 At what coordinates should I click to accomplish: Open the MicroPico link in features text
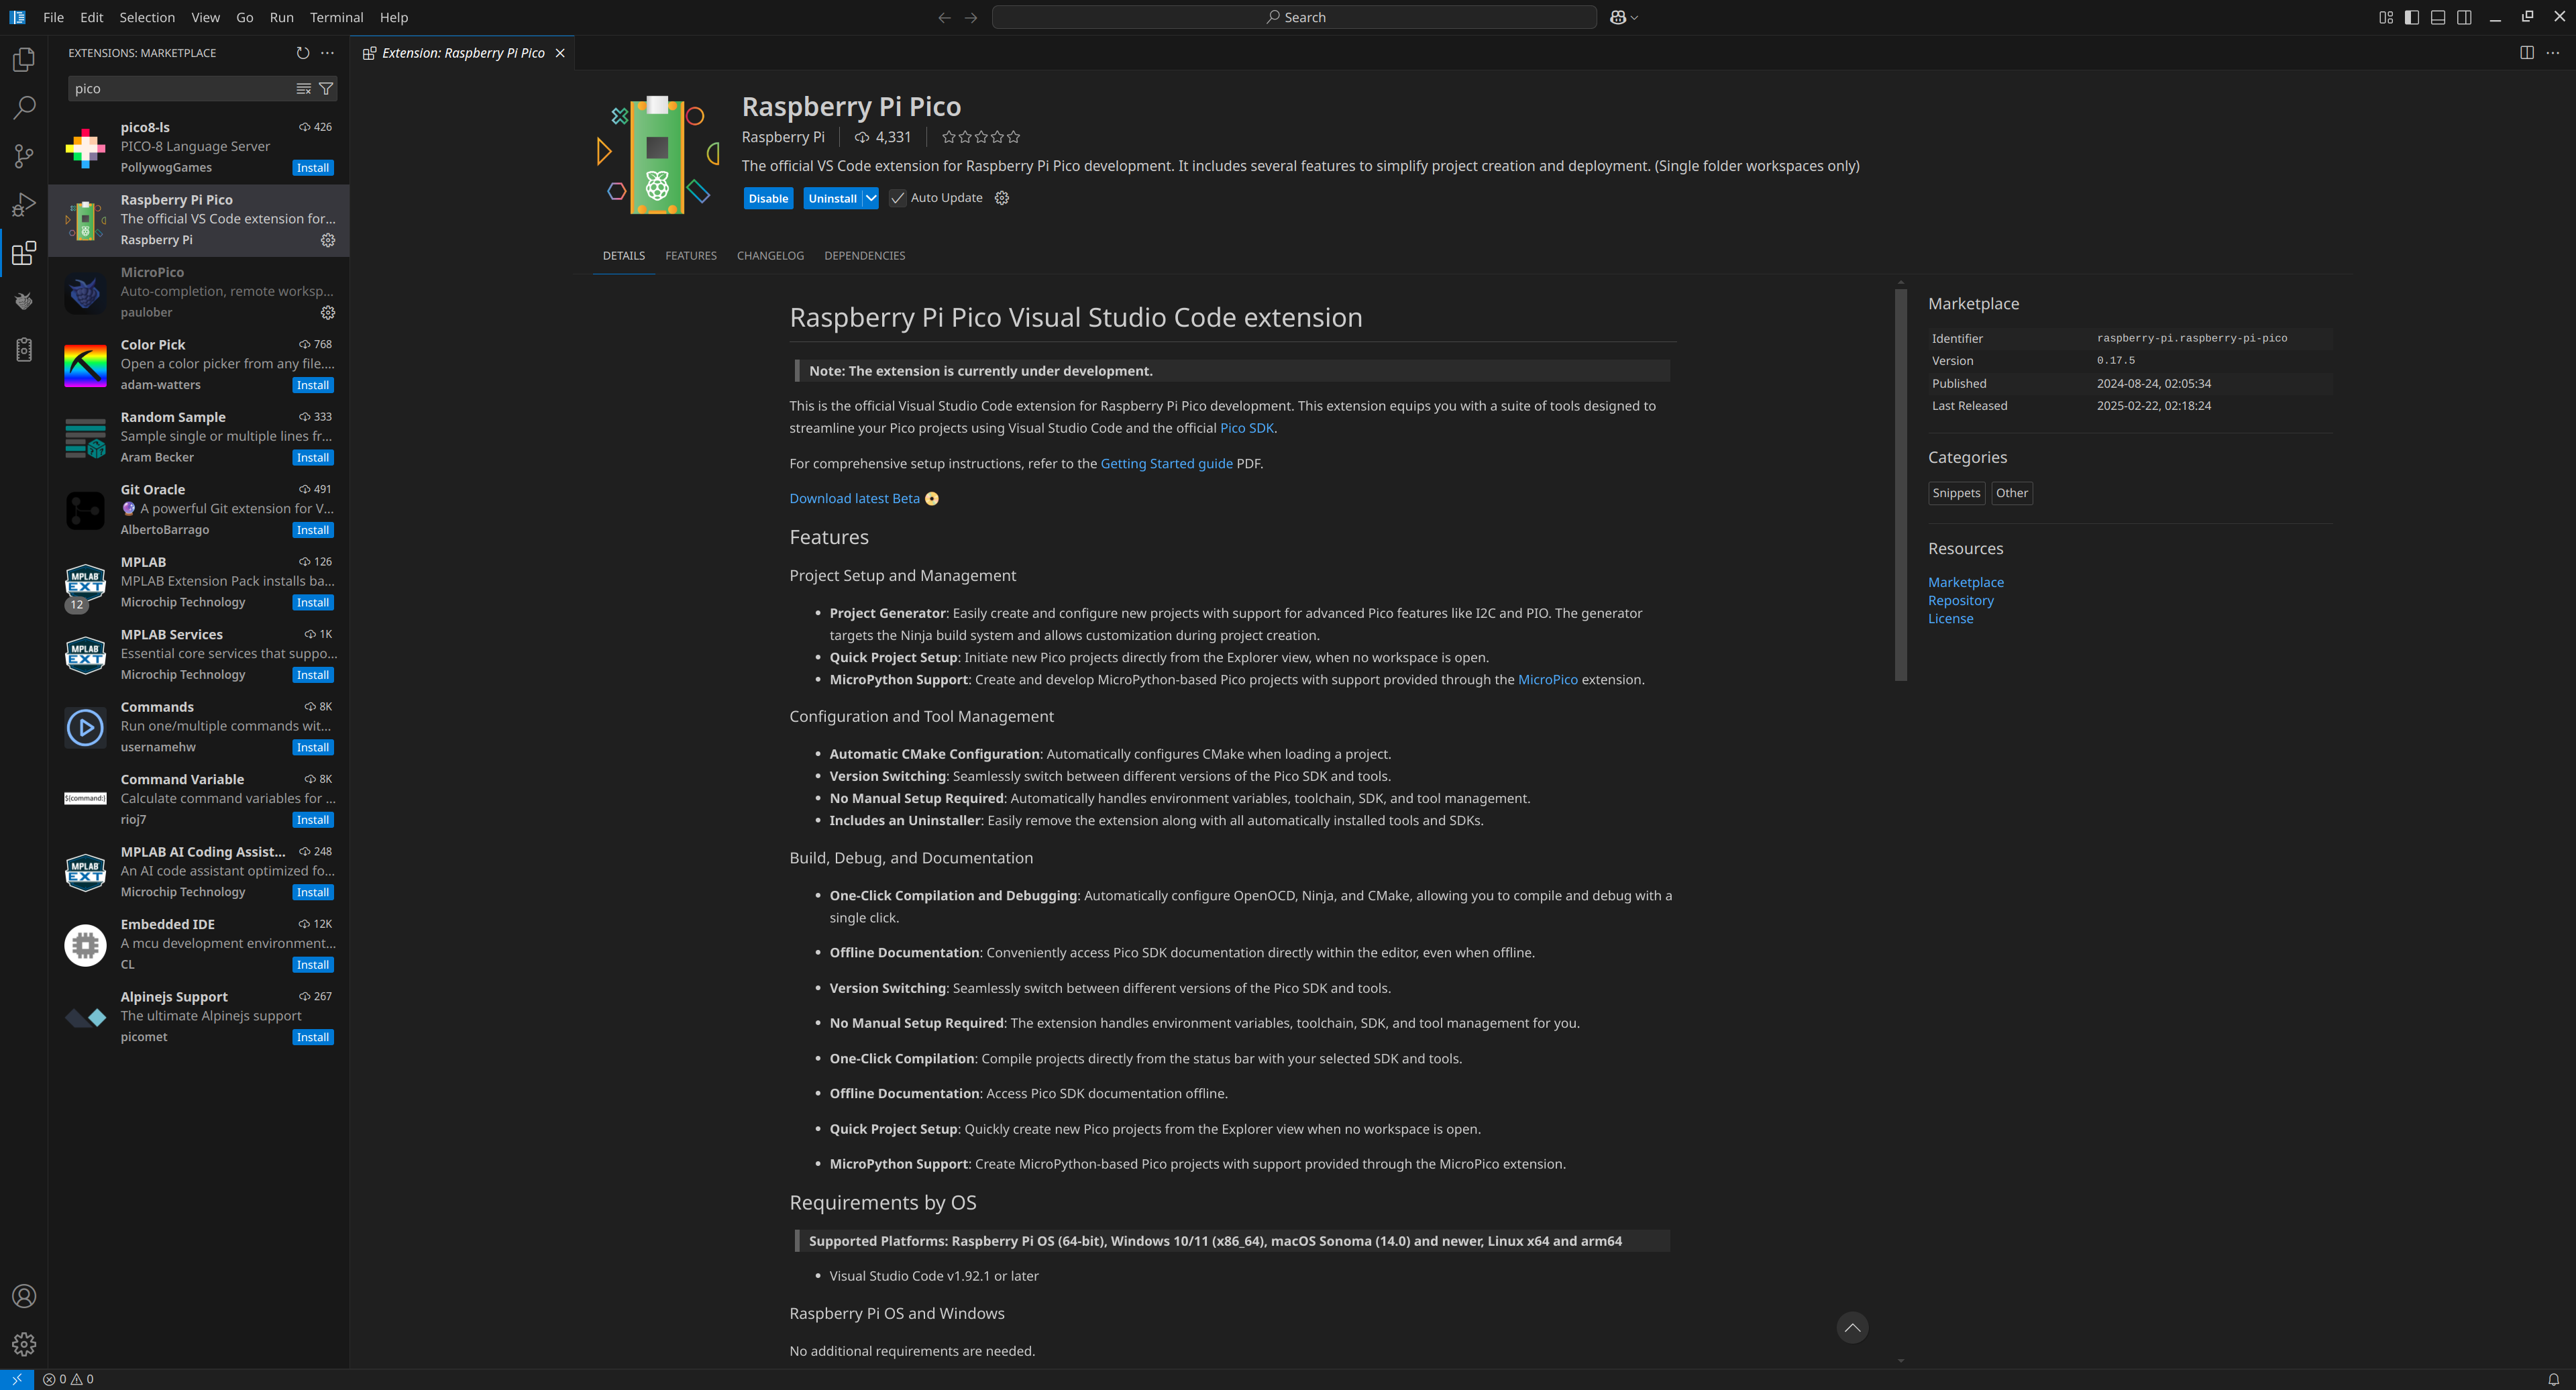pyautogui.click(x=1547, y=679)
